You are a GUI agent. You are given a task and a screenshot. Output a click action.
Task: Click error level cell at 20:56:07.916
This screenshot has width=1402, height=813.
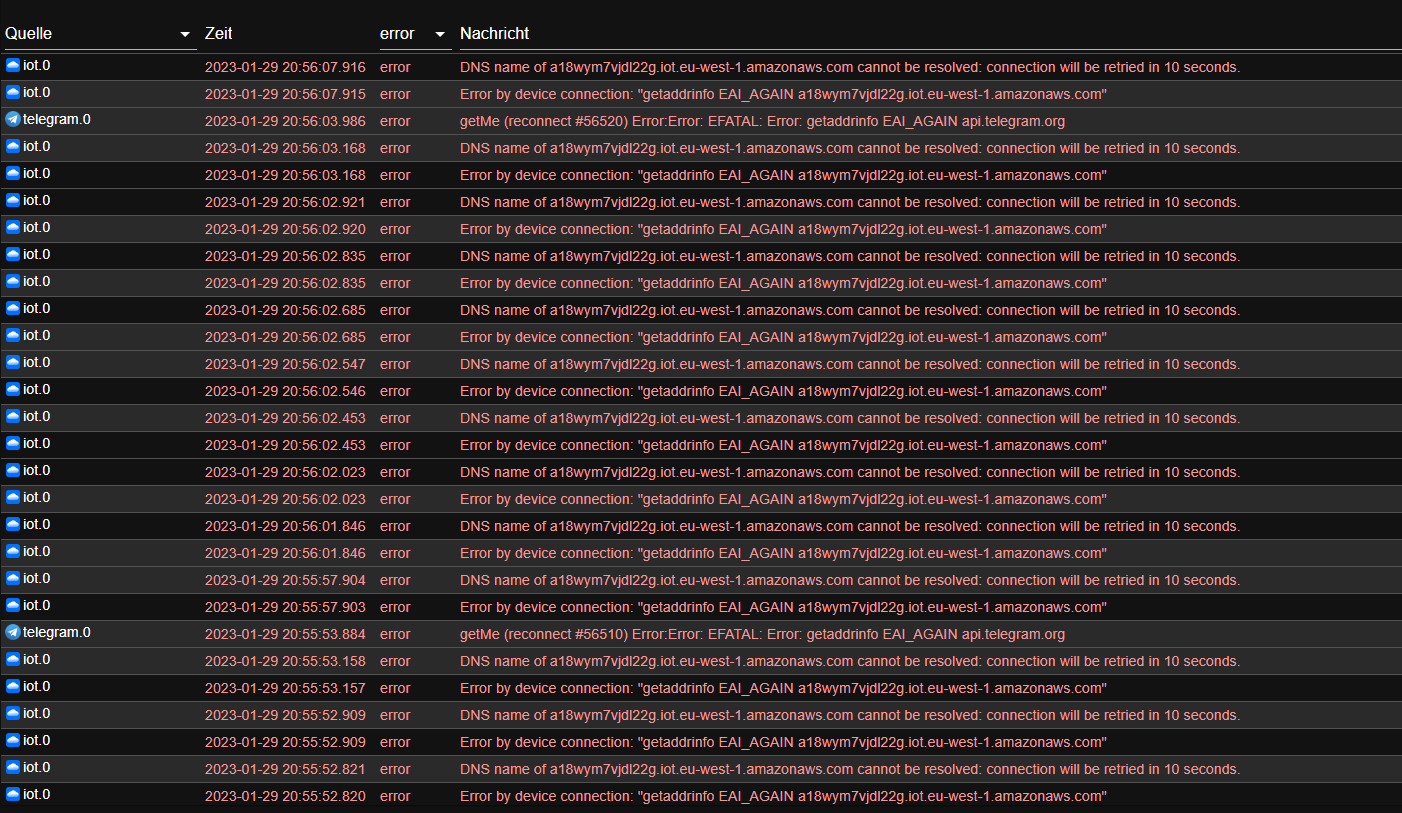395,67
